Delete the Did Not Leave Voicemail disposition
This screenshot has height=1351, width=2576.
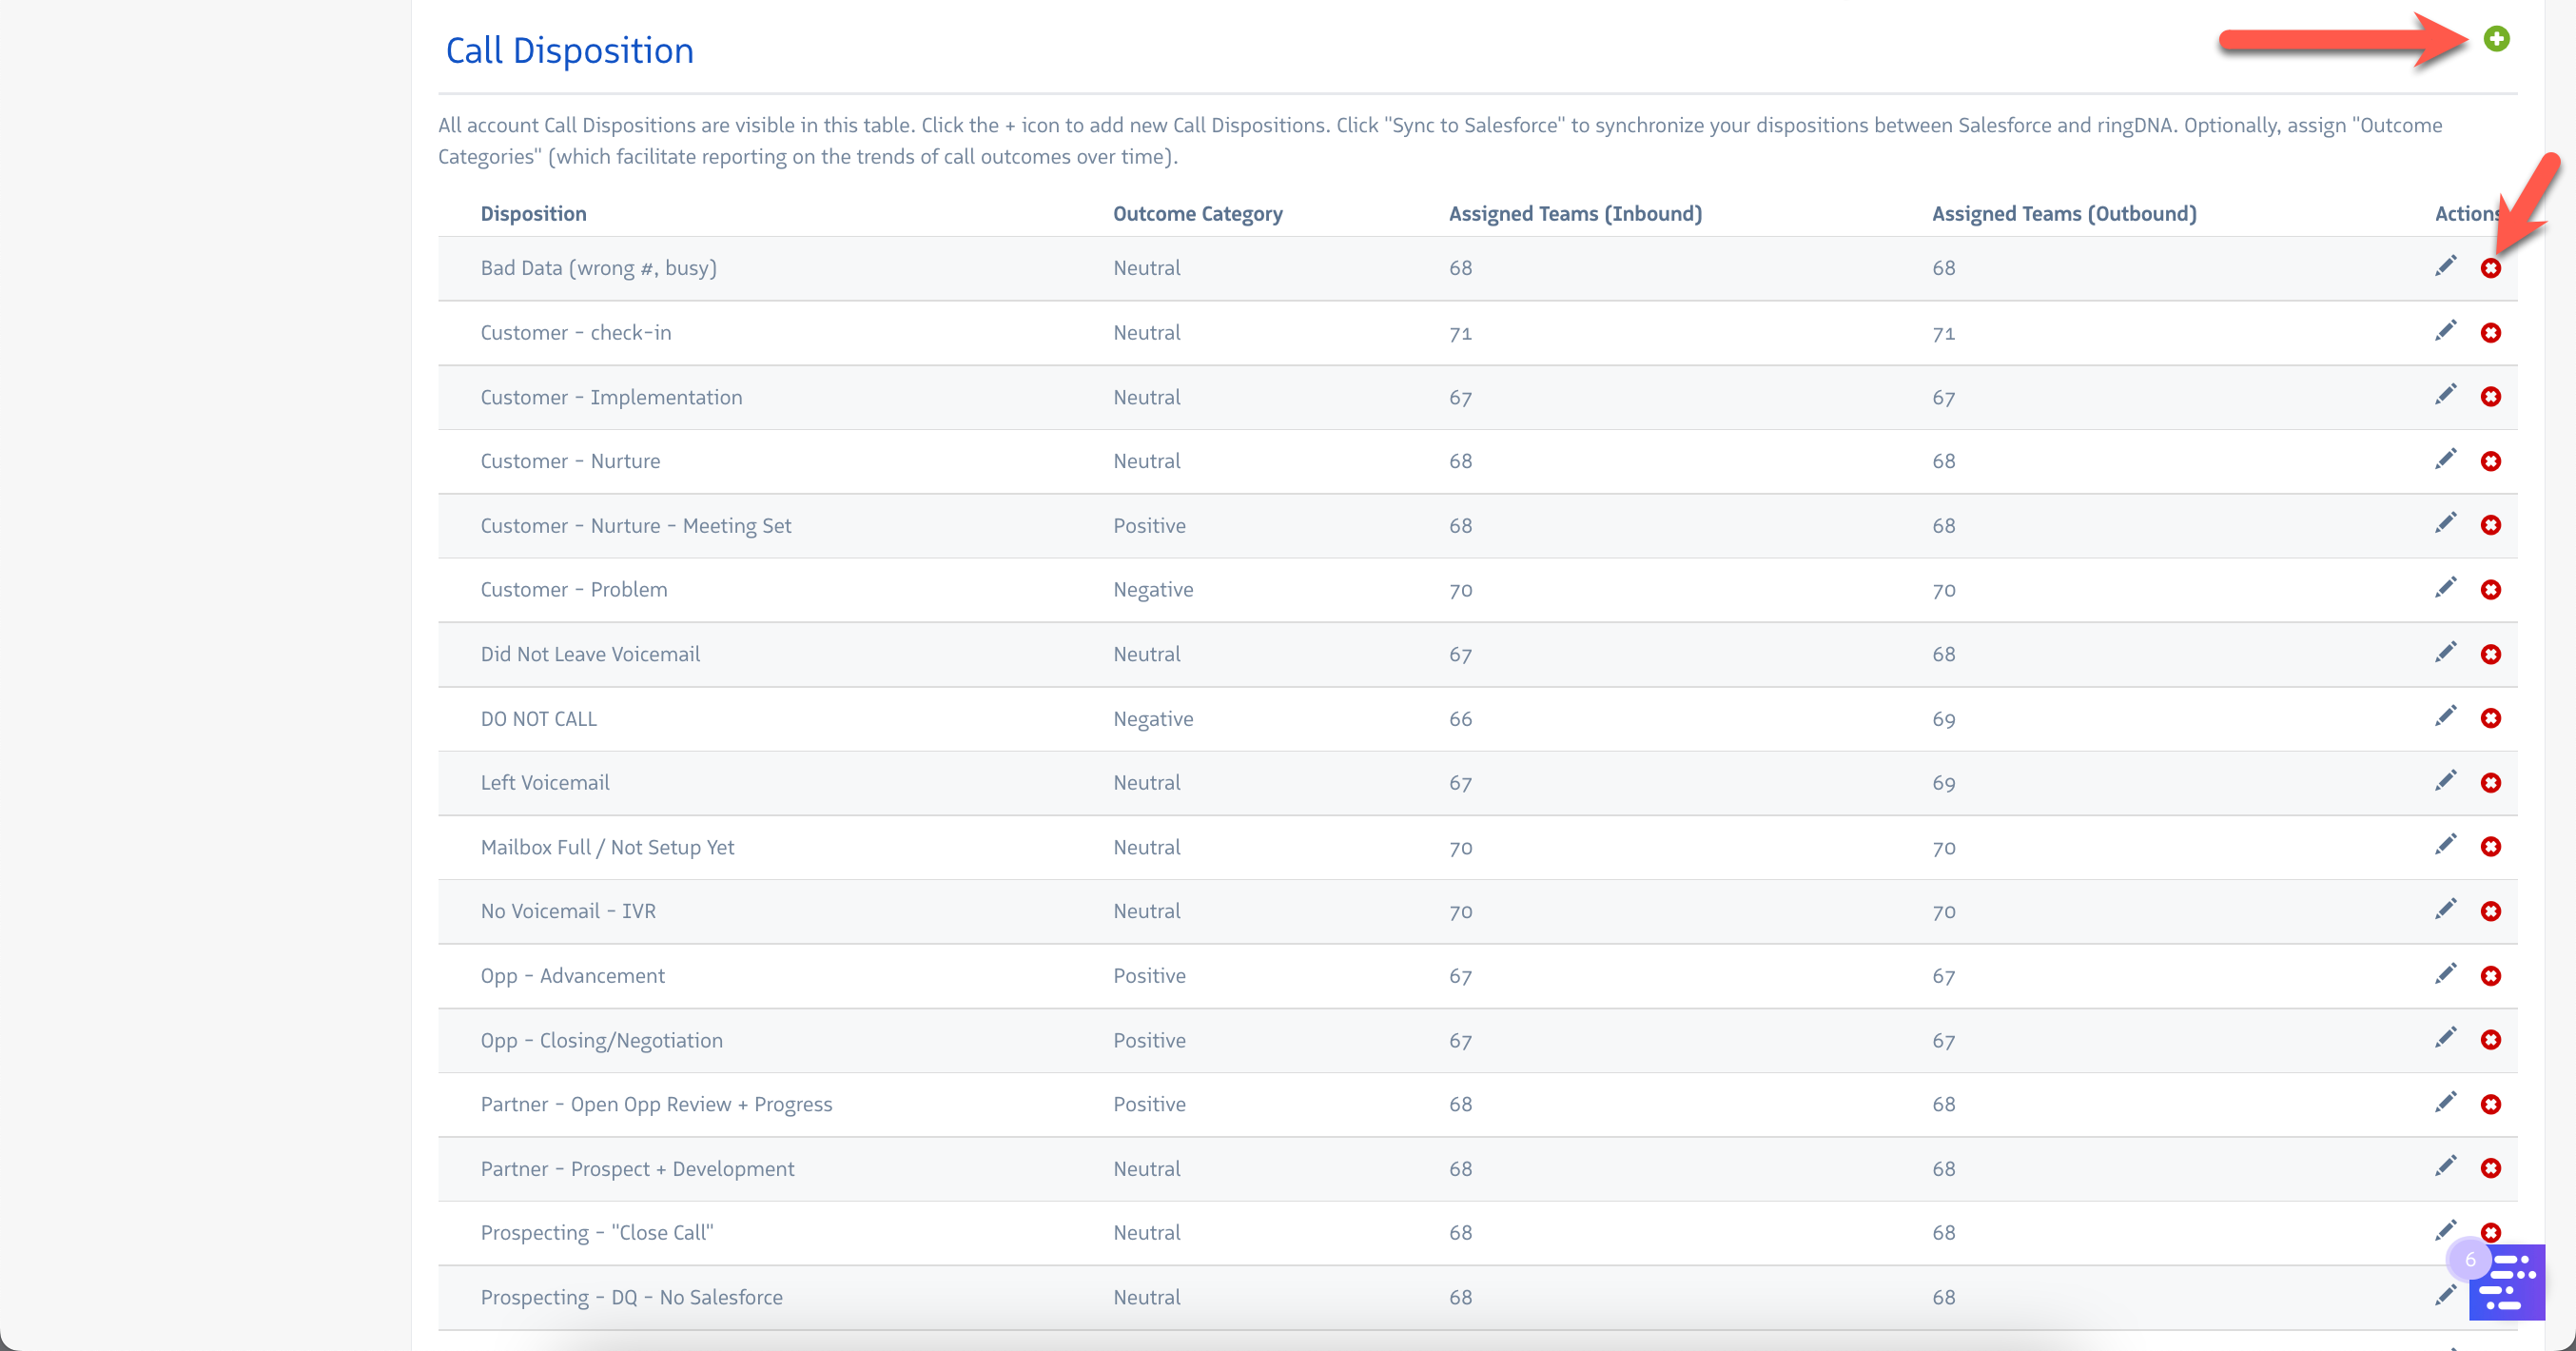point(2490,654)
